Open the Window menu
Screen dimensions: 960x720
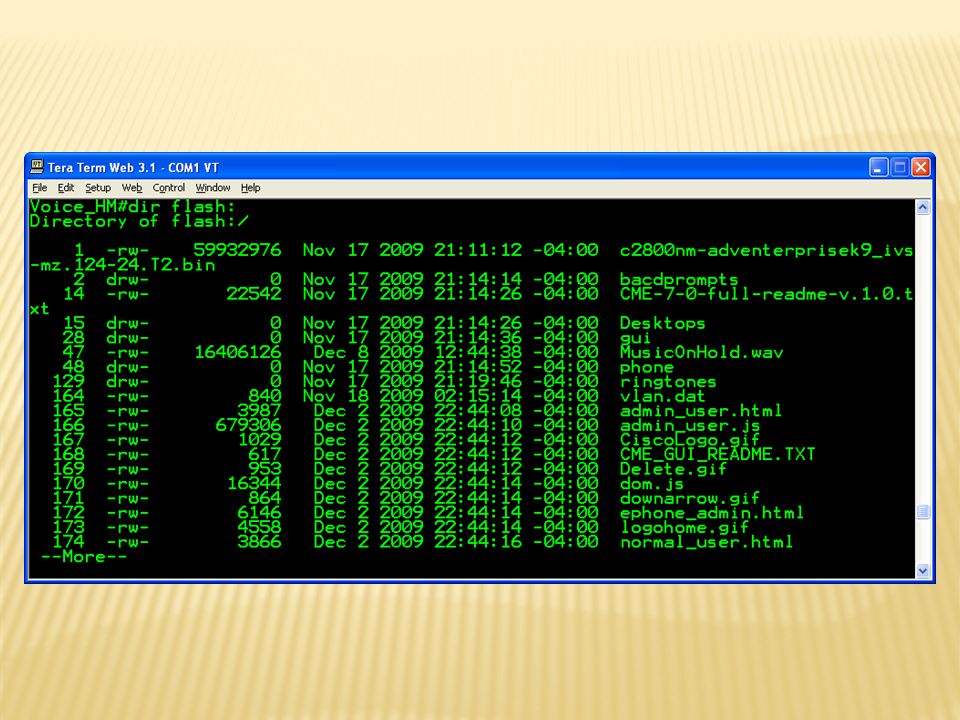(213, 188)
